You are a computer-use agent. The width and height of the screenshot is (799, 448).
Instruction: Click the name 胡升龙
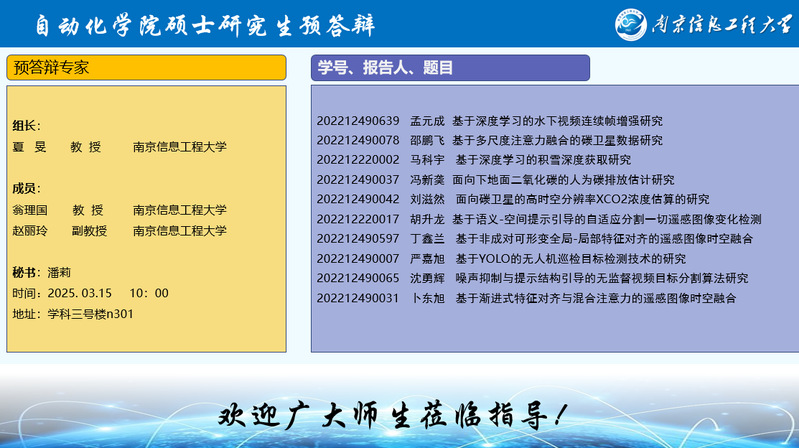click(427, 219)
